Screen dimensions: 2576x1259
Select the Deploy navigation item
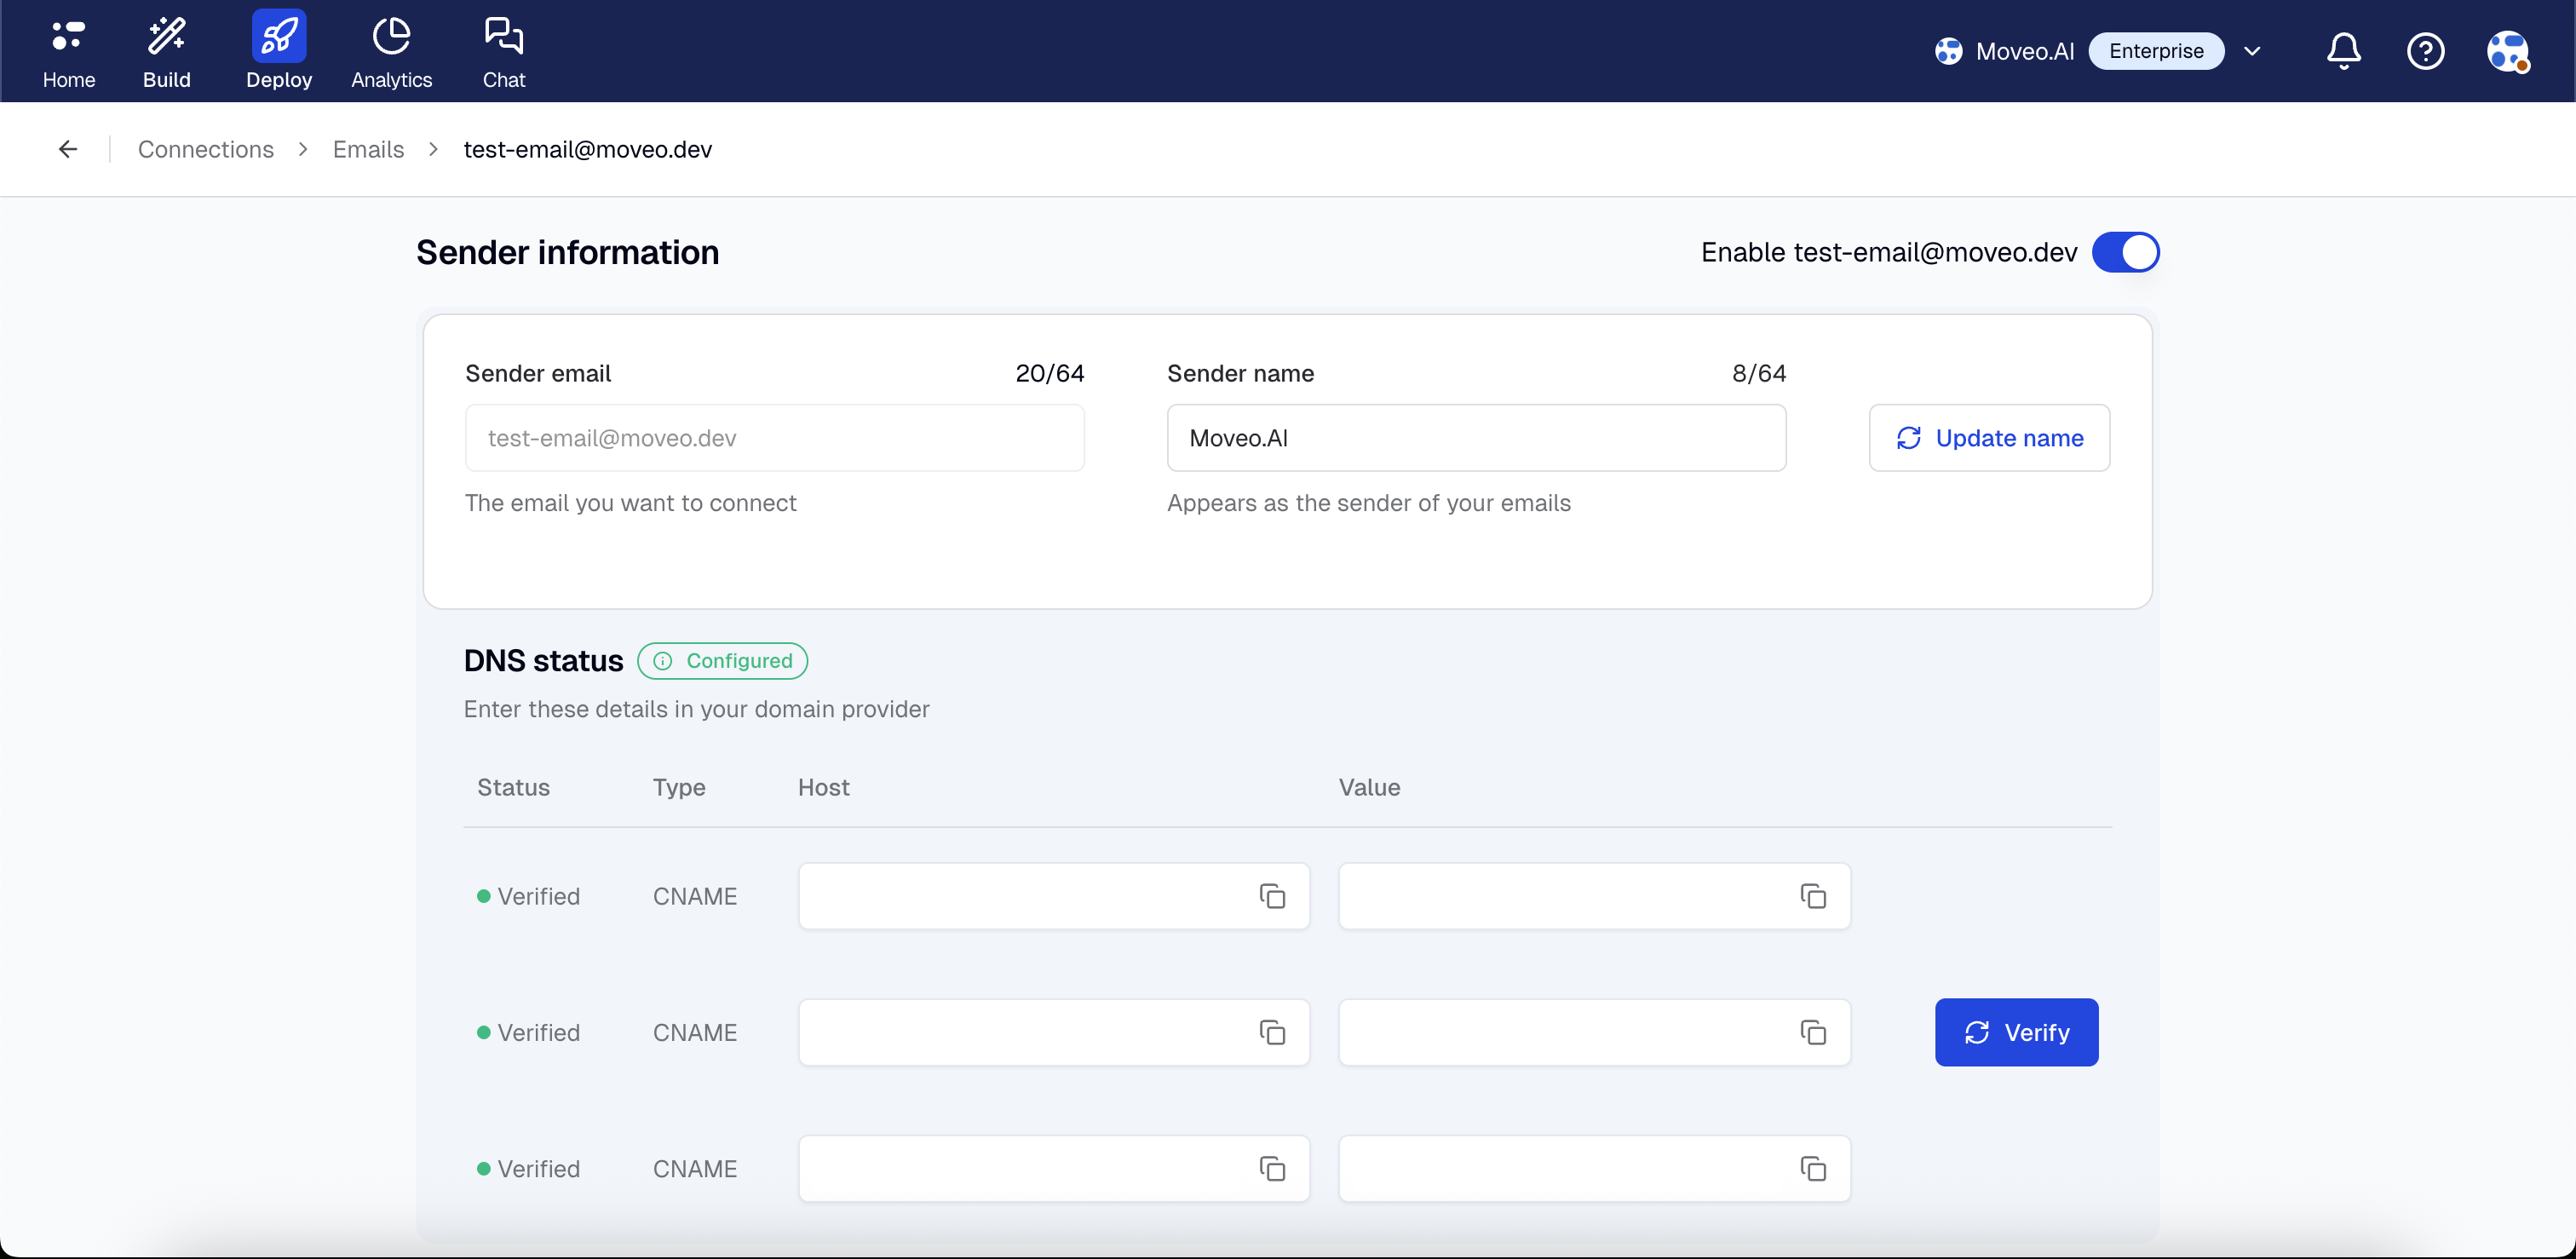coord(278,50)
